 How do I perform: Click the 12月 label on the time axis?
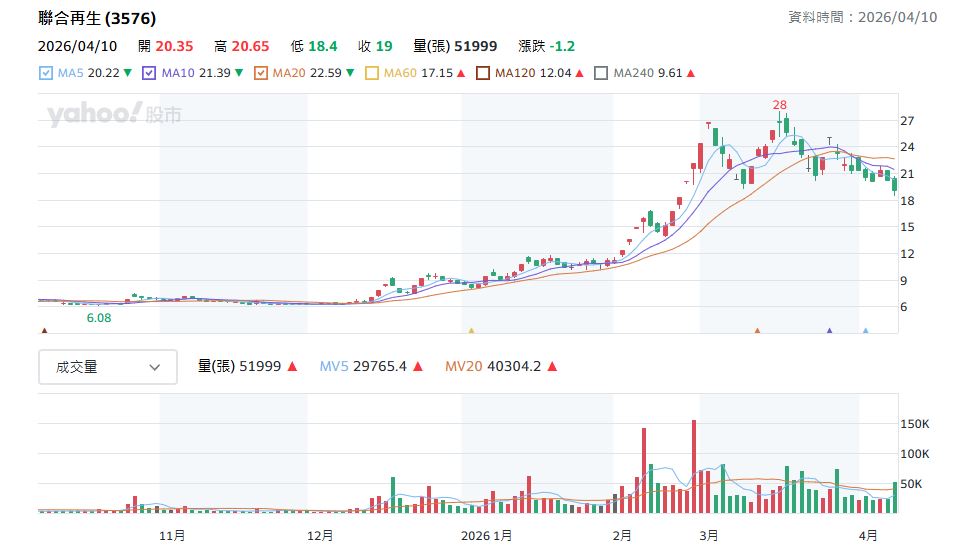pyautogui.click(x=320, y=535)
